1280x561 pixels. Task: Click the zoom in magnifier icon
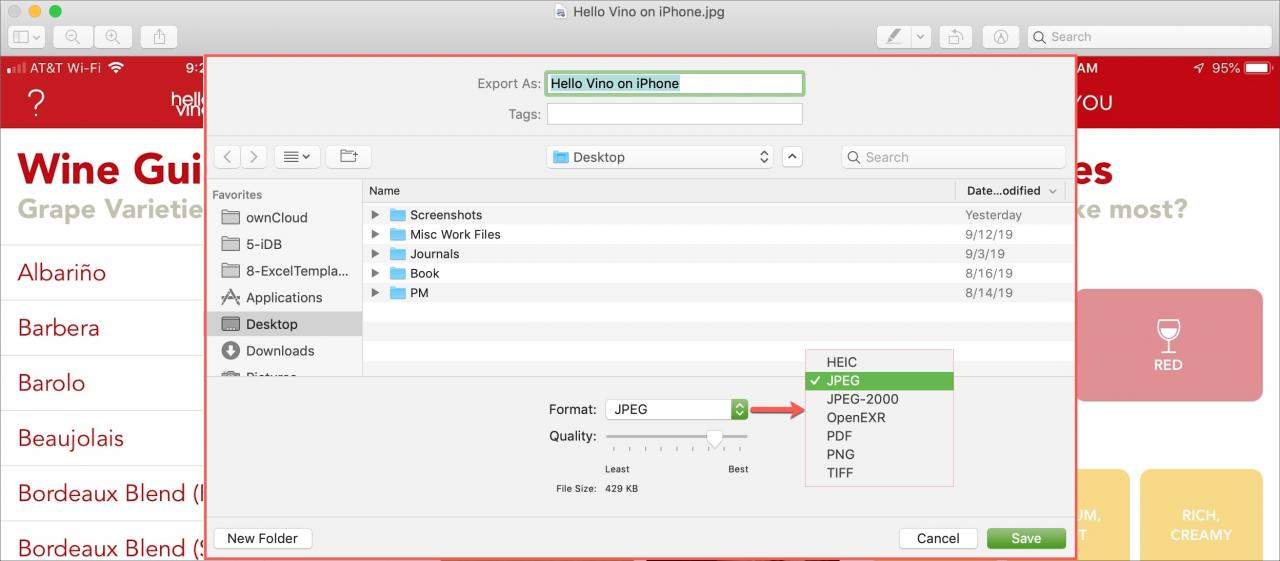[112, 37]
